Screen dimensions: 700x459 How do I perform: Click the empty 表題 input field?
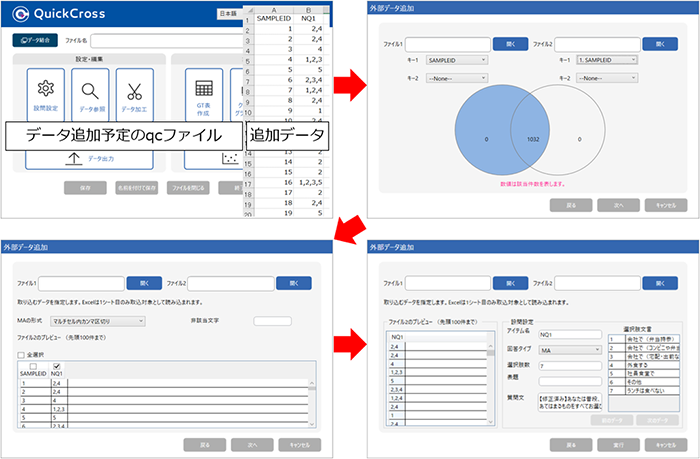tap(570, 381)
